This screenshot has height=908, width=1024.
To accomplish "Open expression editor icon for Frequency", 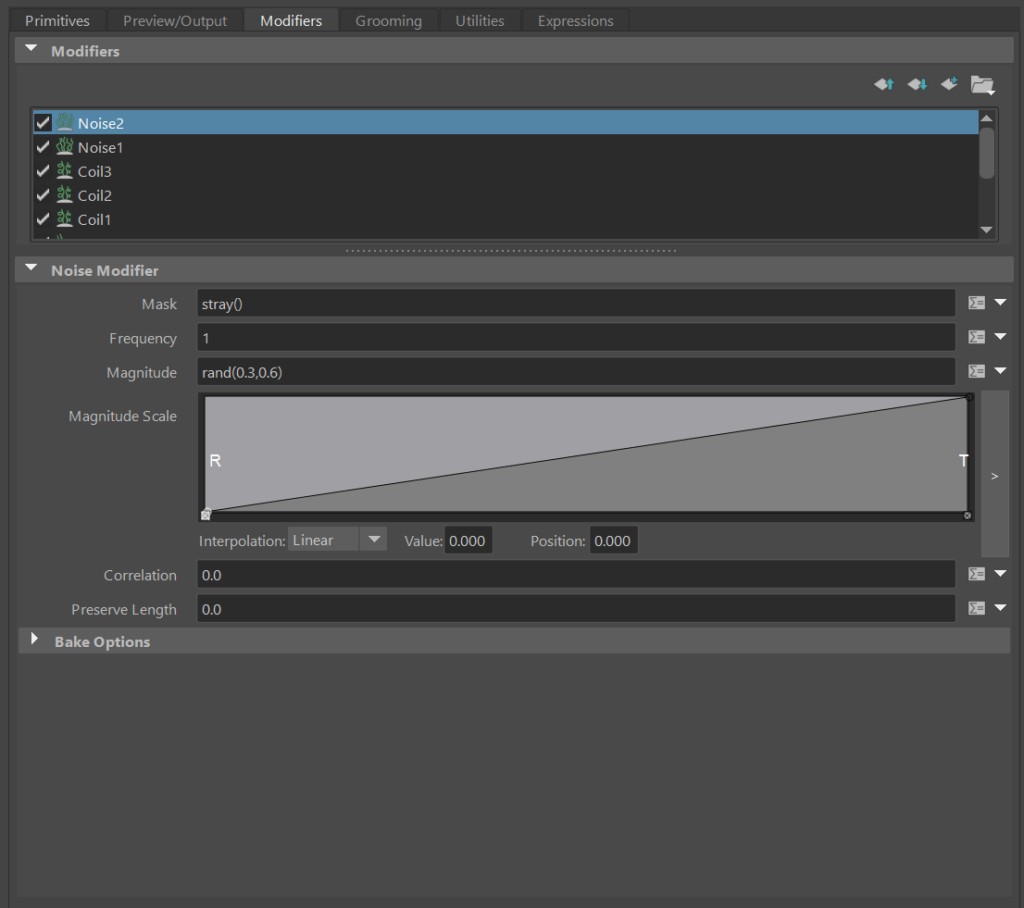I will (x=977, y=338).
